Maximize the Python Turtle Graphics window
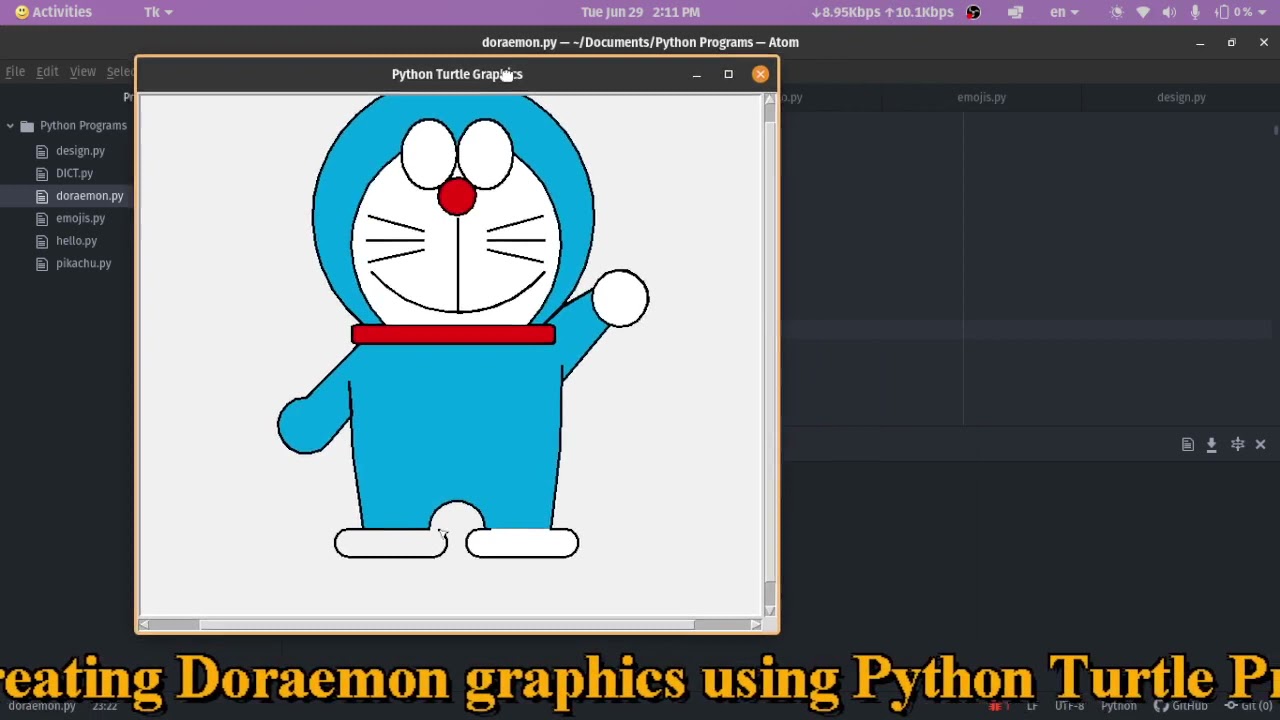 (x=728, y=74)
